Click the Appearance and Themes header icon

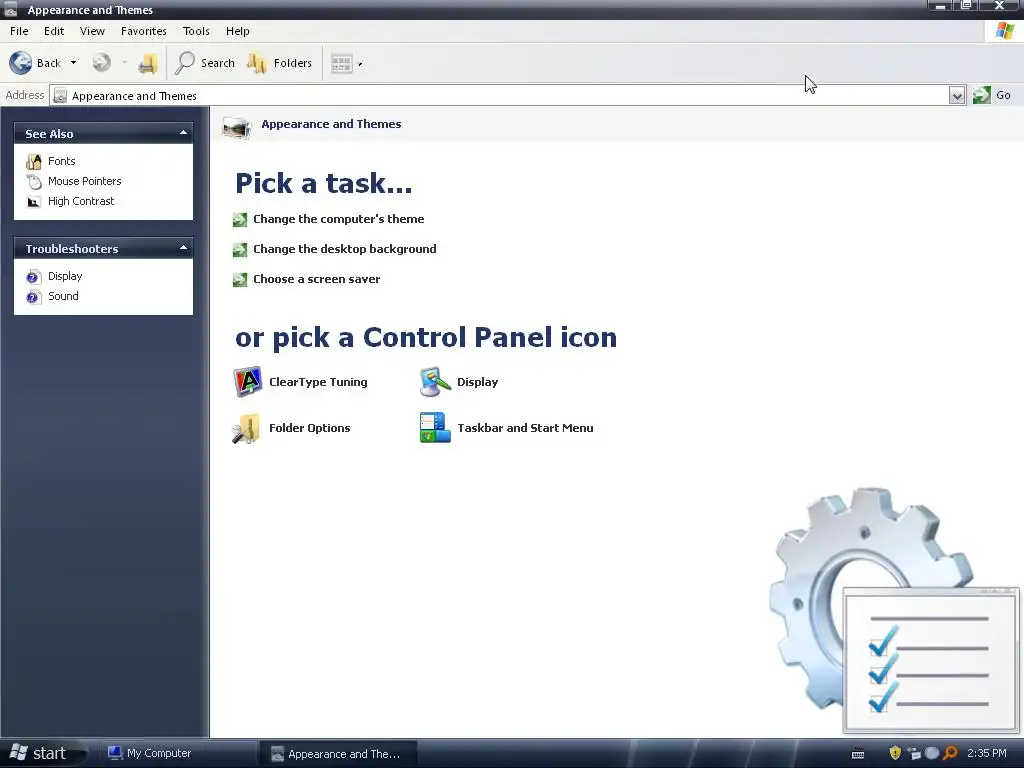[236, 126]
